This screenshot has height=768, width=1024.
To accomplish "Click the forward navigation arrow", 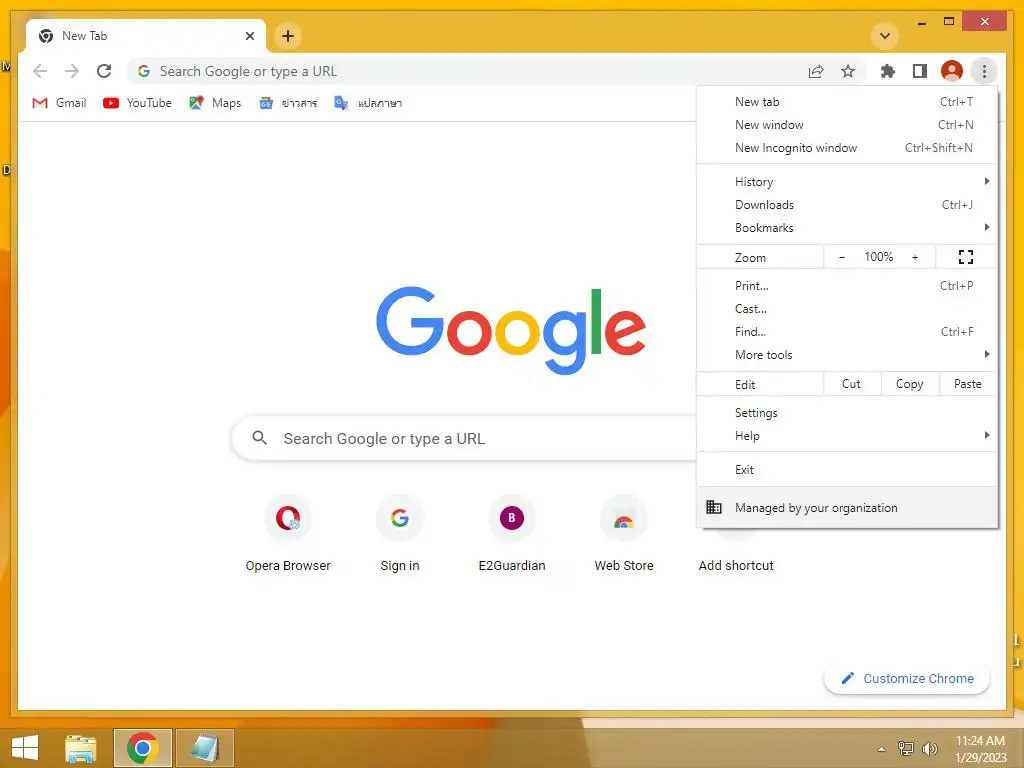I will coord(72,71).
